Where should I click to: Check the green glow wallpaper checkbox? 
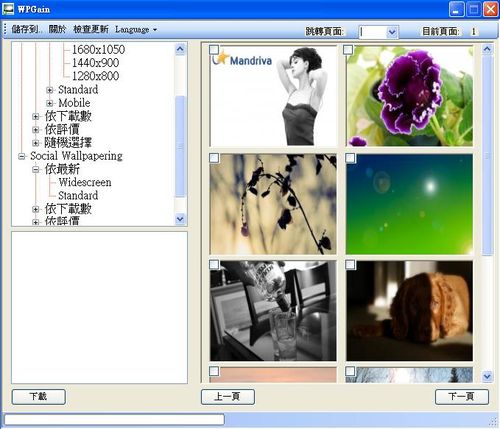click(350, 158)
